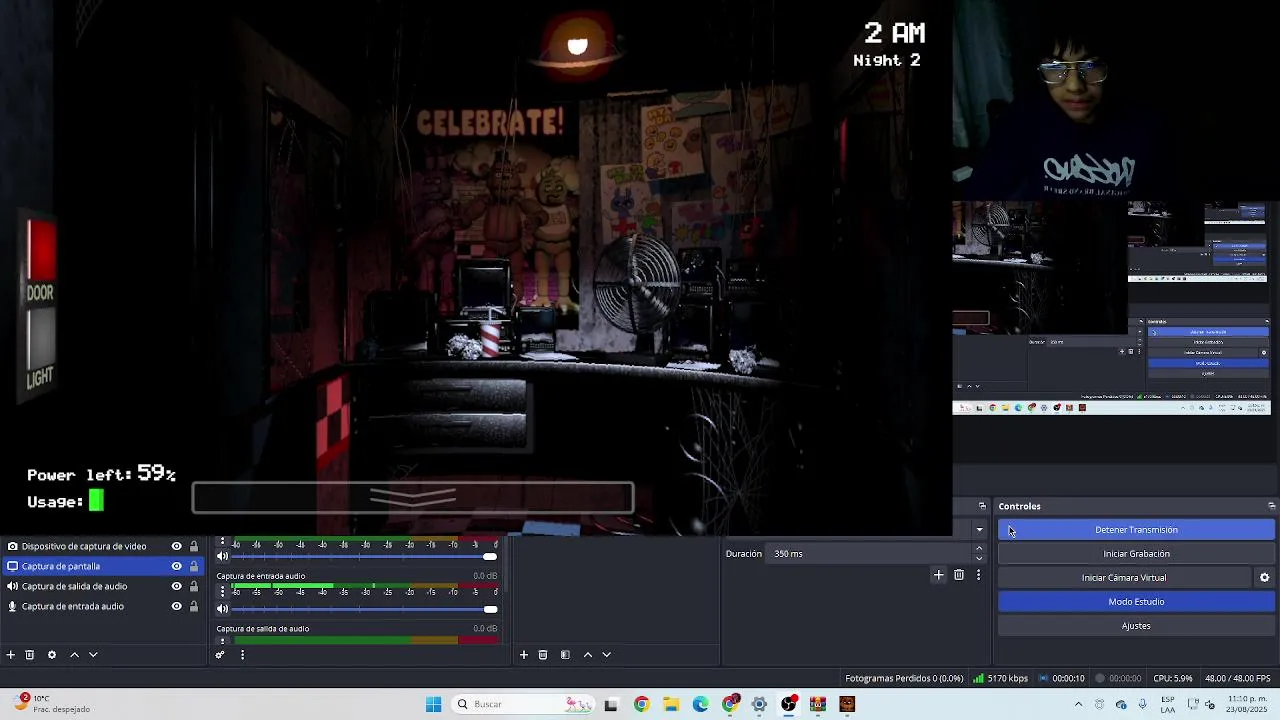Show hidden icons in the system tray
1280x720 pixels.
[1078, 704]
